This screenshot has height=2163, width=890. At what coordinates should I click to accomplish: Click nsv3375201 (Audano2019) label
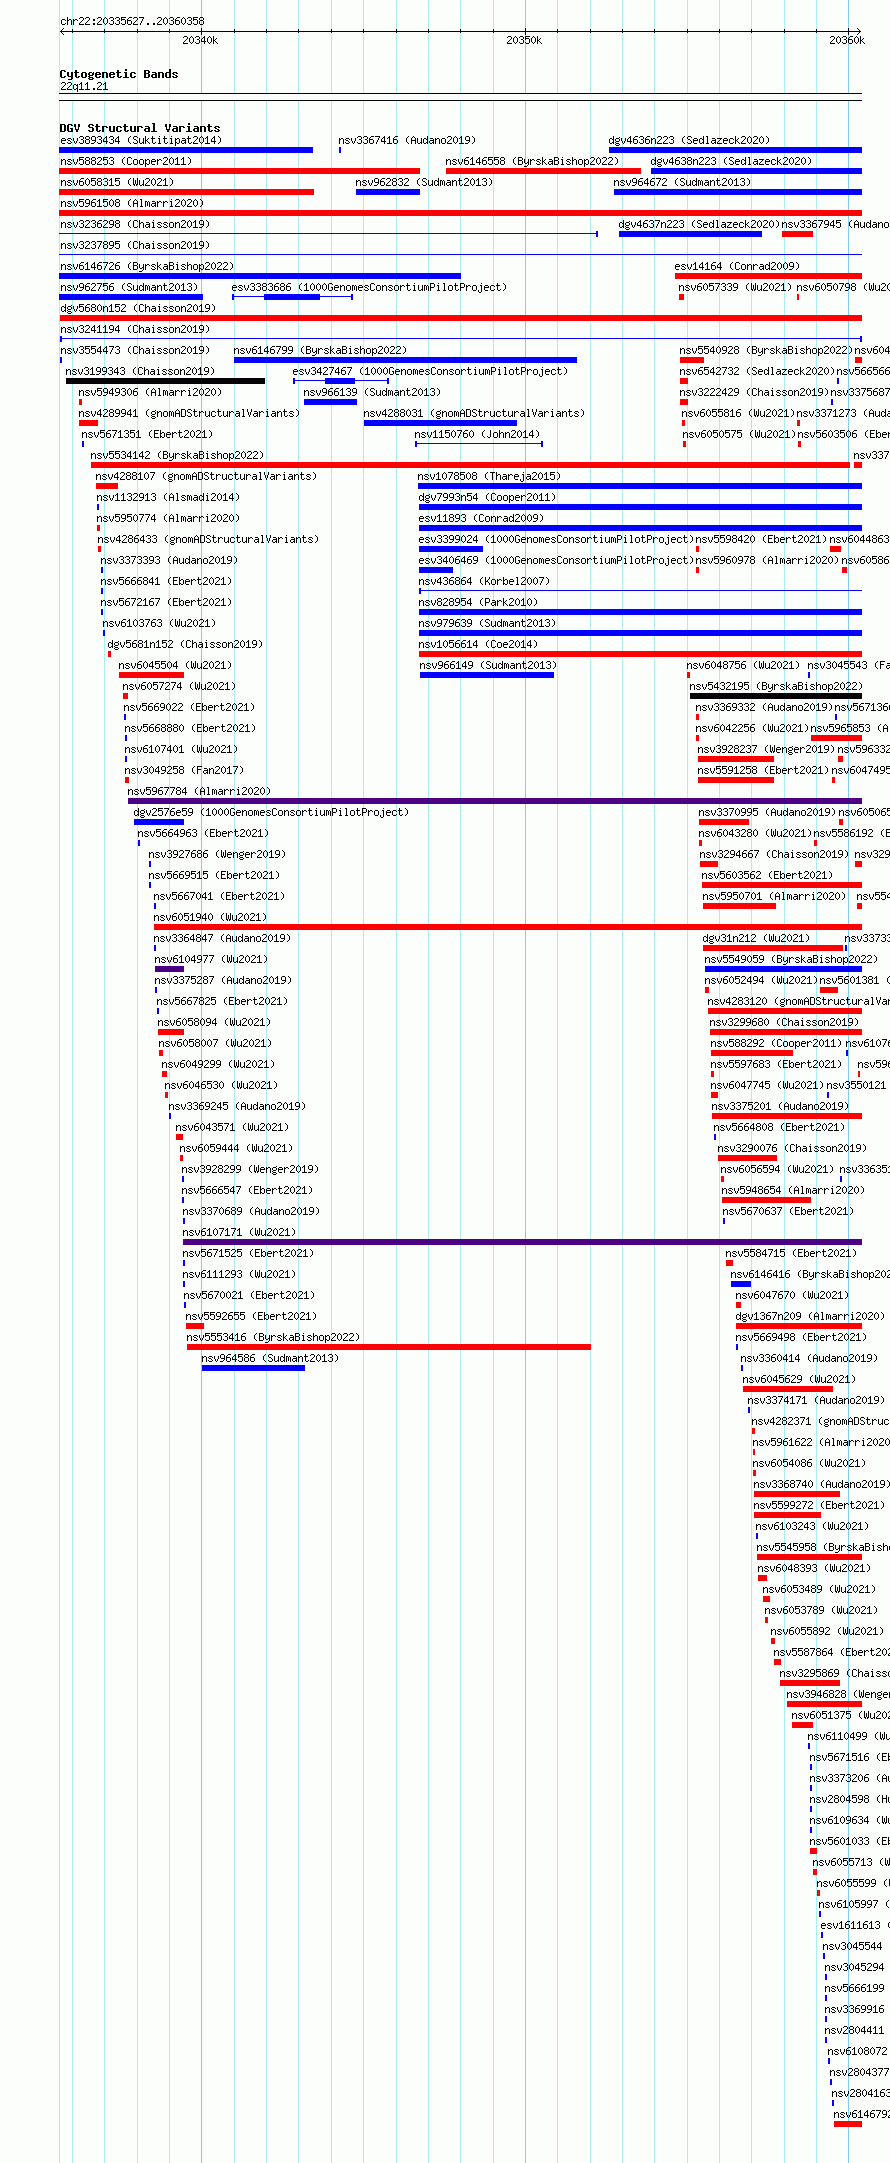[780, 1106]
